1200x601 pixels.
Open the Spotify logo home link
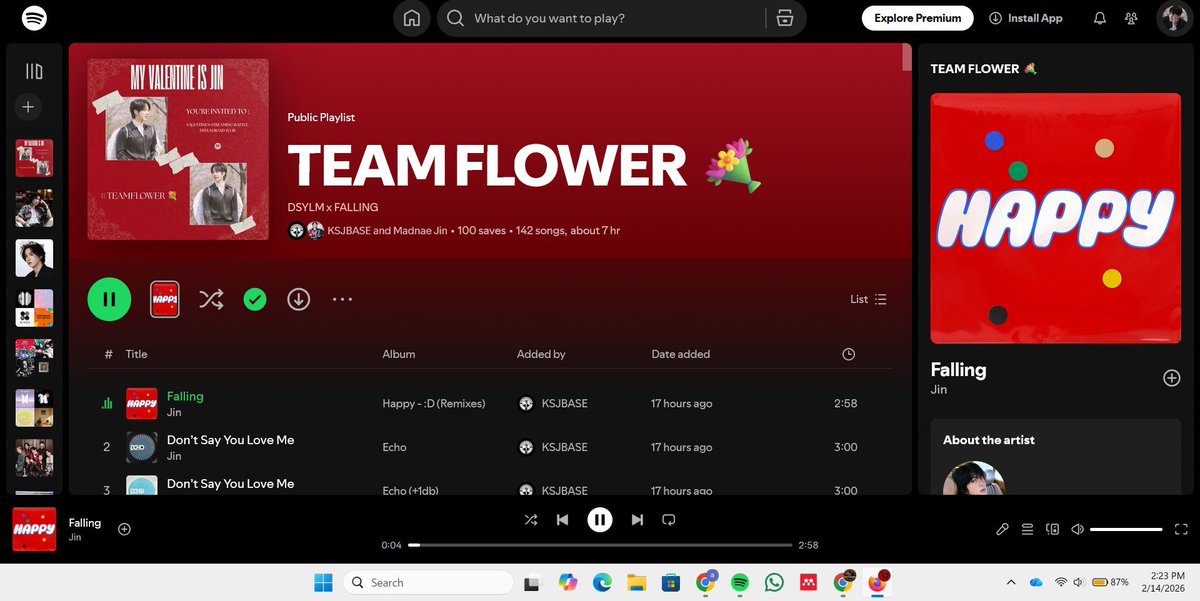click(33, 18)
